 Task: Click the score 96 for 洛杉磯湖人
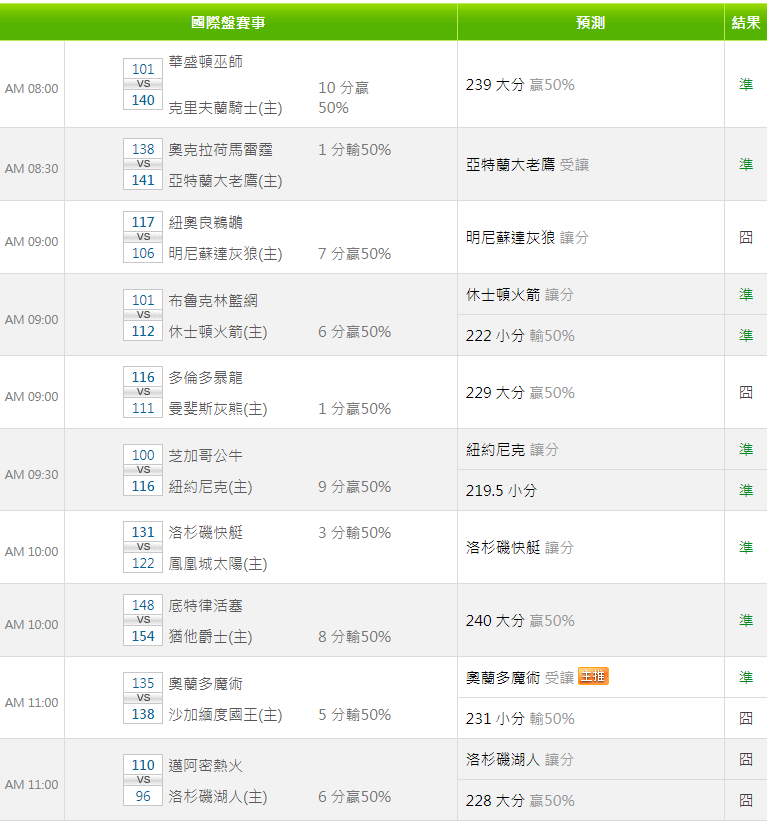(143, 797)
